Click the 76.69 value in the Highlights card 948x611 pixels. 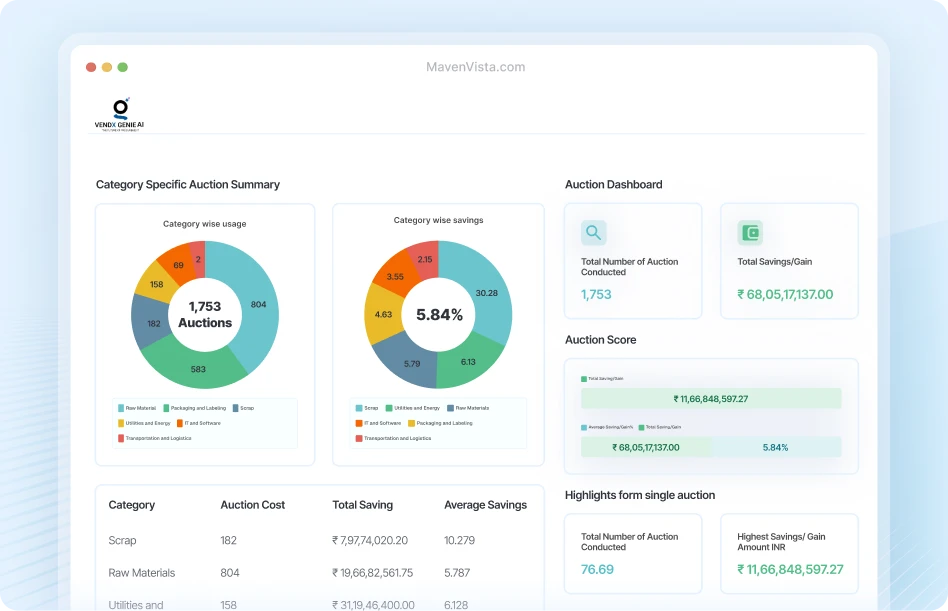click(x=597, y=569)
